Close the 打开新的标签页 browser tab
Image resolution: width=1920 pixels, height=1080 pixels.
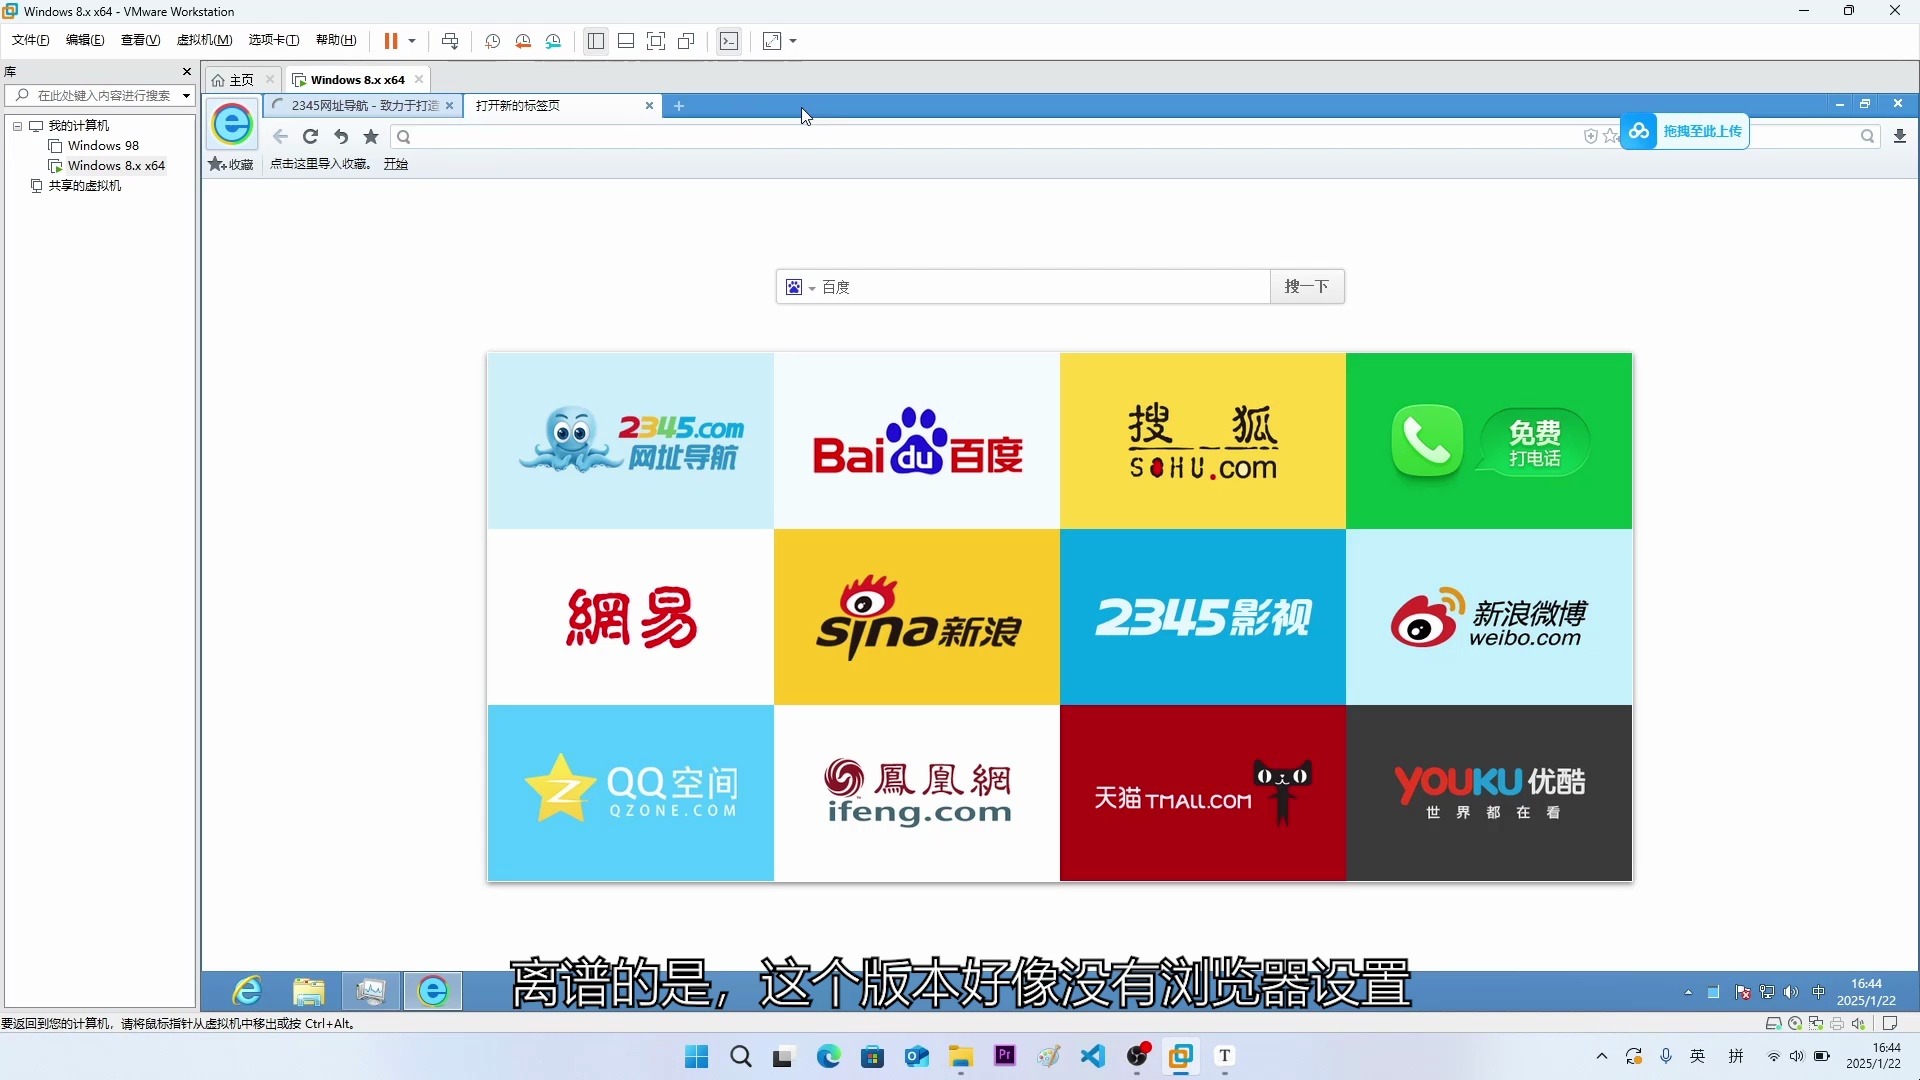(x=649, y=106)
